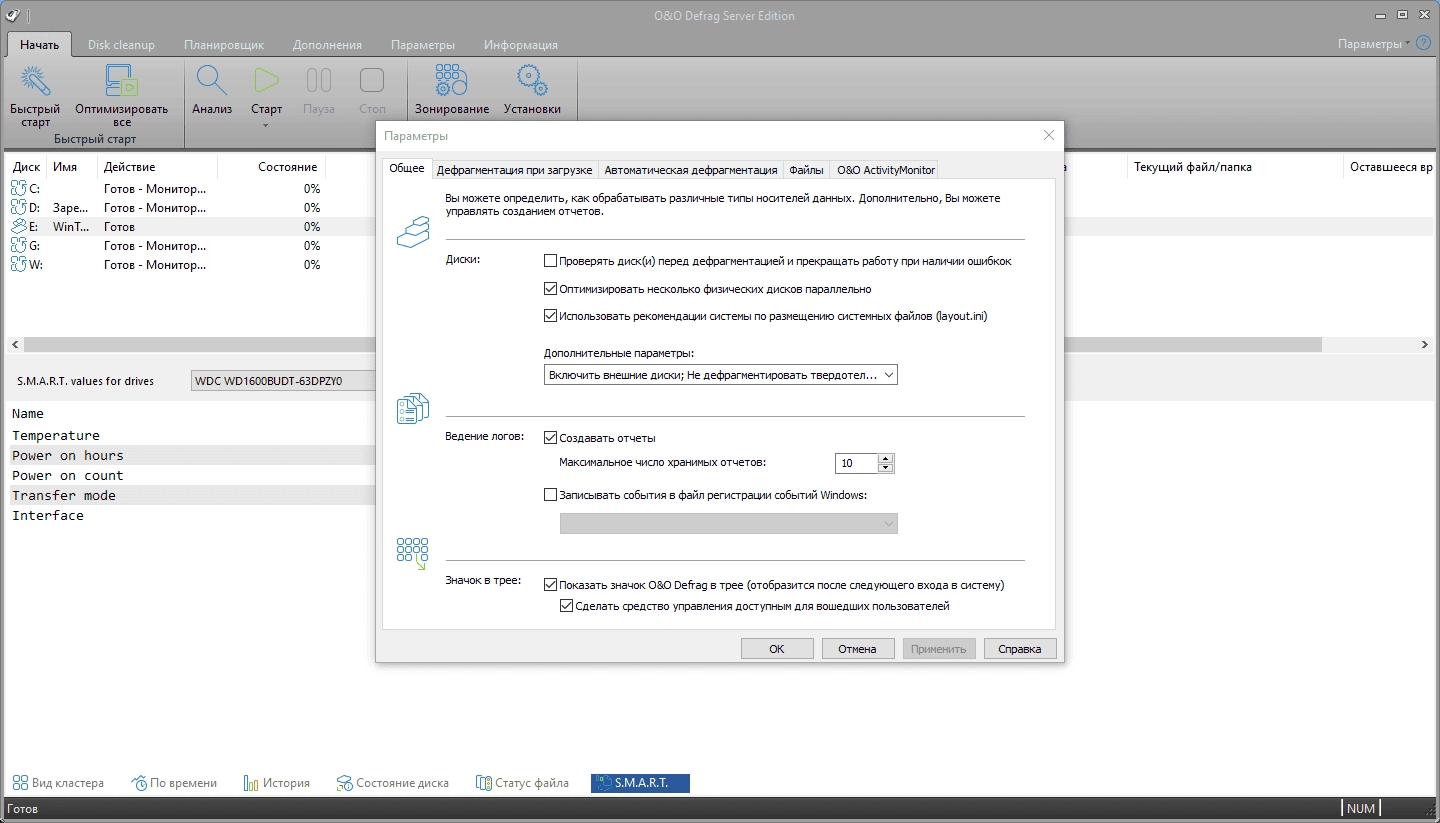Start Анализ with the magnifier icon
The image size is (1440, 823).
click(x=212, y=81)
